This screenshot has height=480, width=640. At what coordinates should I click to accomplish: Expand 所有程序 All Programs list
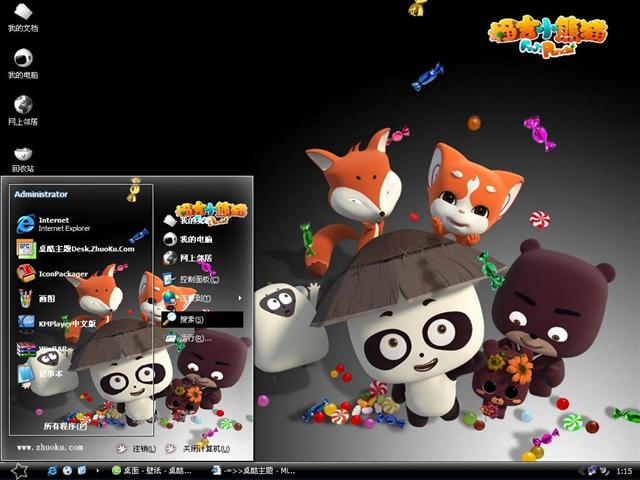coord(65,426)
